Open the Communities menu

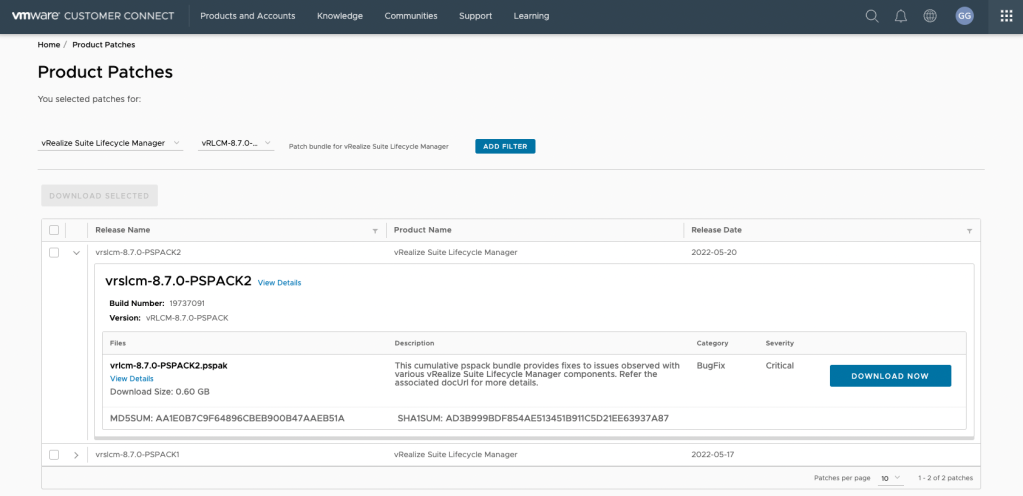point(411,16)
